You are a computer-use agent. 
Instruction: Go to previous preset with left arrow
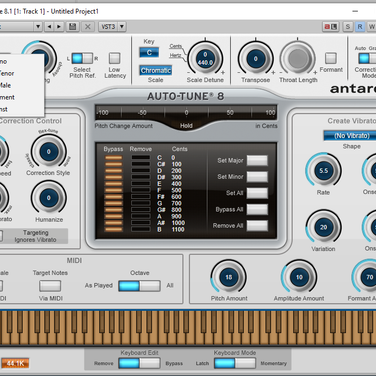[50, 26]
